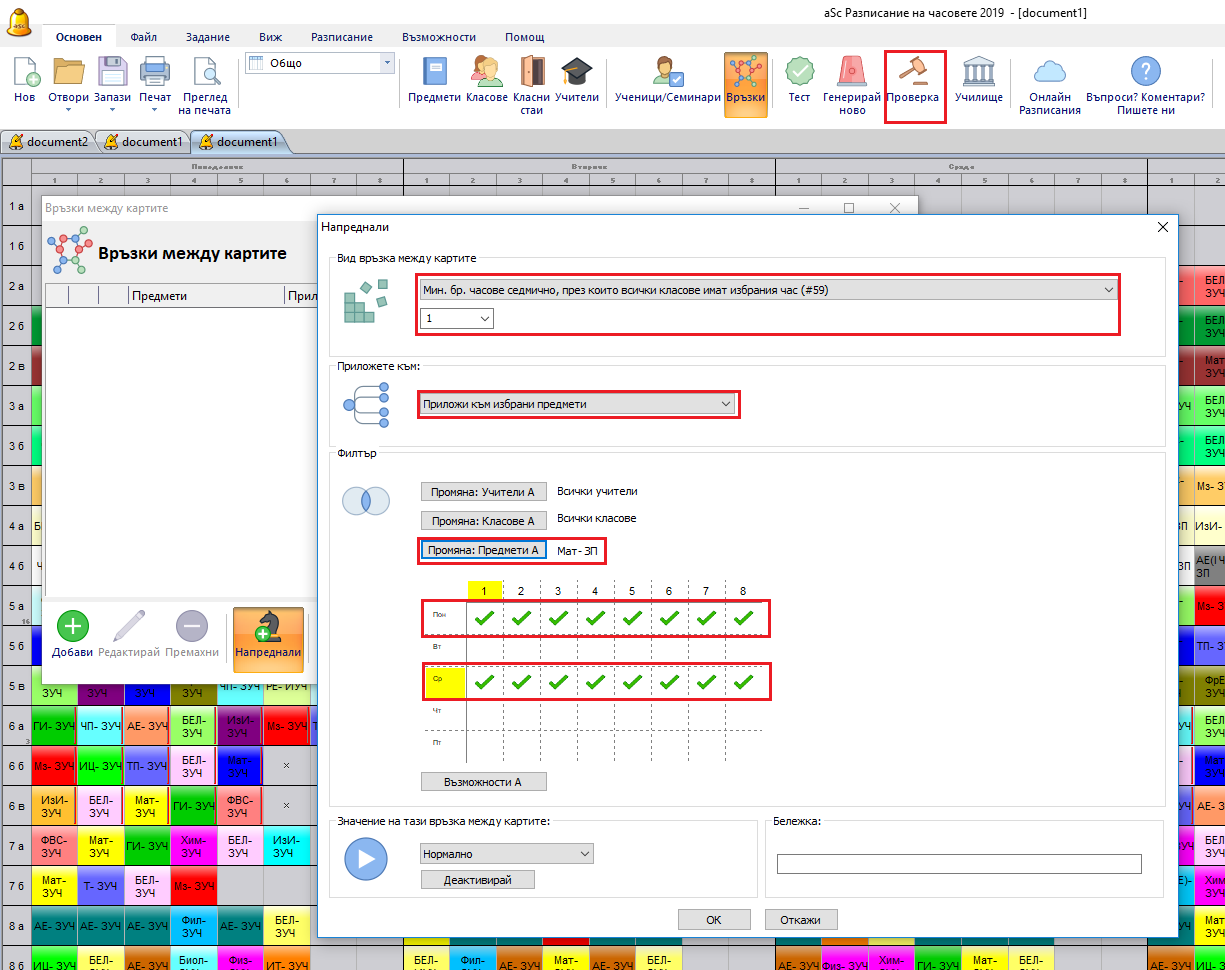The image size is (1225, 970).
Task: Open Онлайн Разписания cloud icon
Action: pyautogui.click(x=1049, y=73)
